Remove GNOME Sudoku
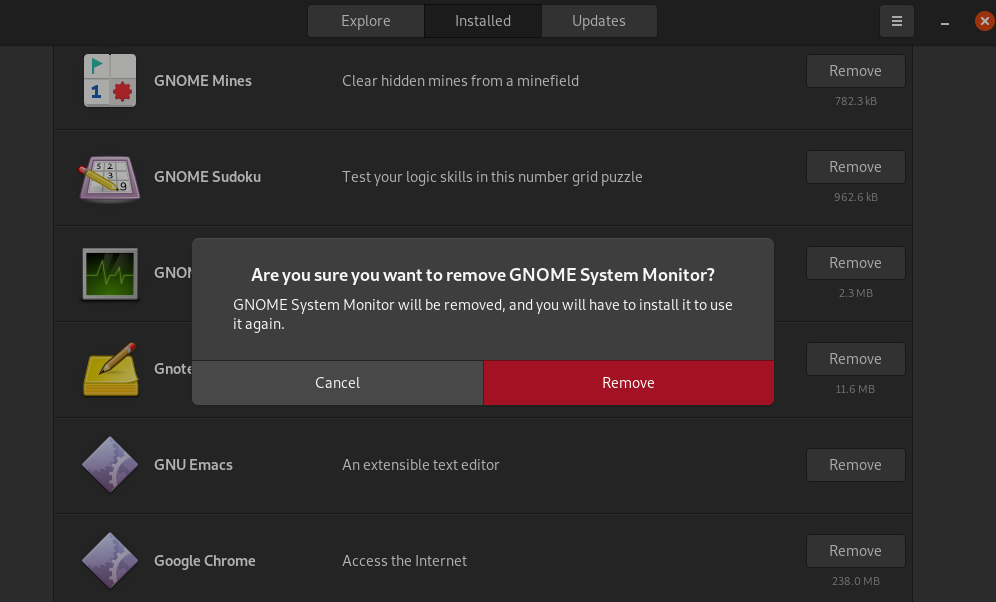The width and height of the screenshot is (996, 602). (856, 167)
